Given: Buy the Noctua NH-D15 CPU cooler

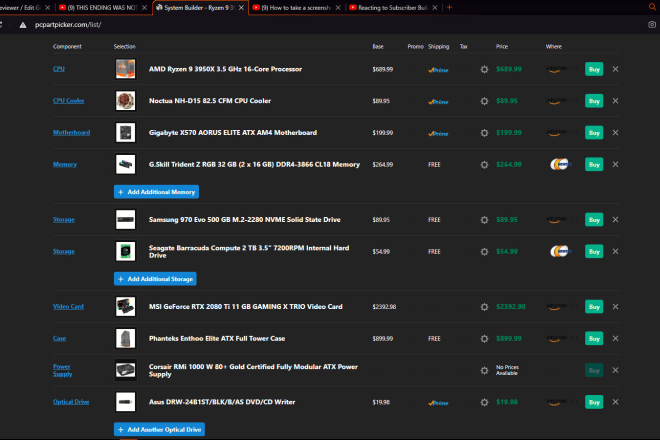Looking at the screenshot, I should tap(594, 101).
